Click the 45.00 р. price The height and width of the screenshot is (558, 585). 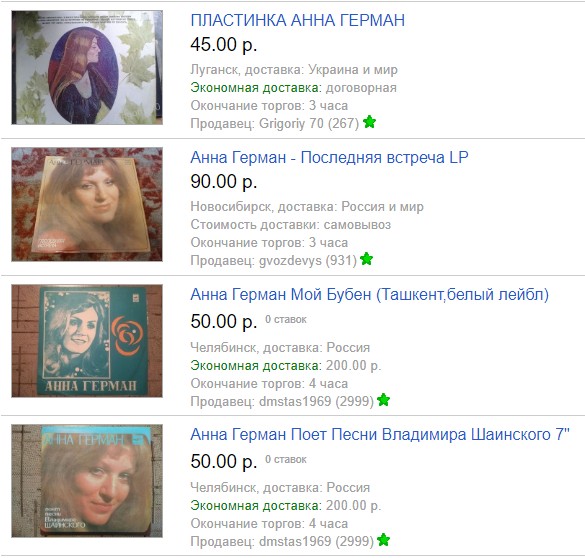point(223,44)
